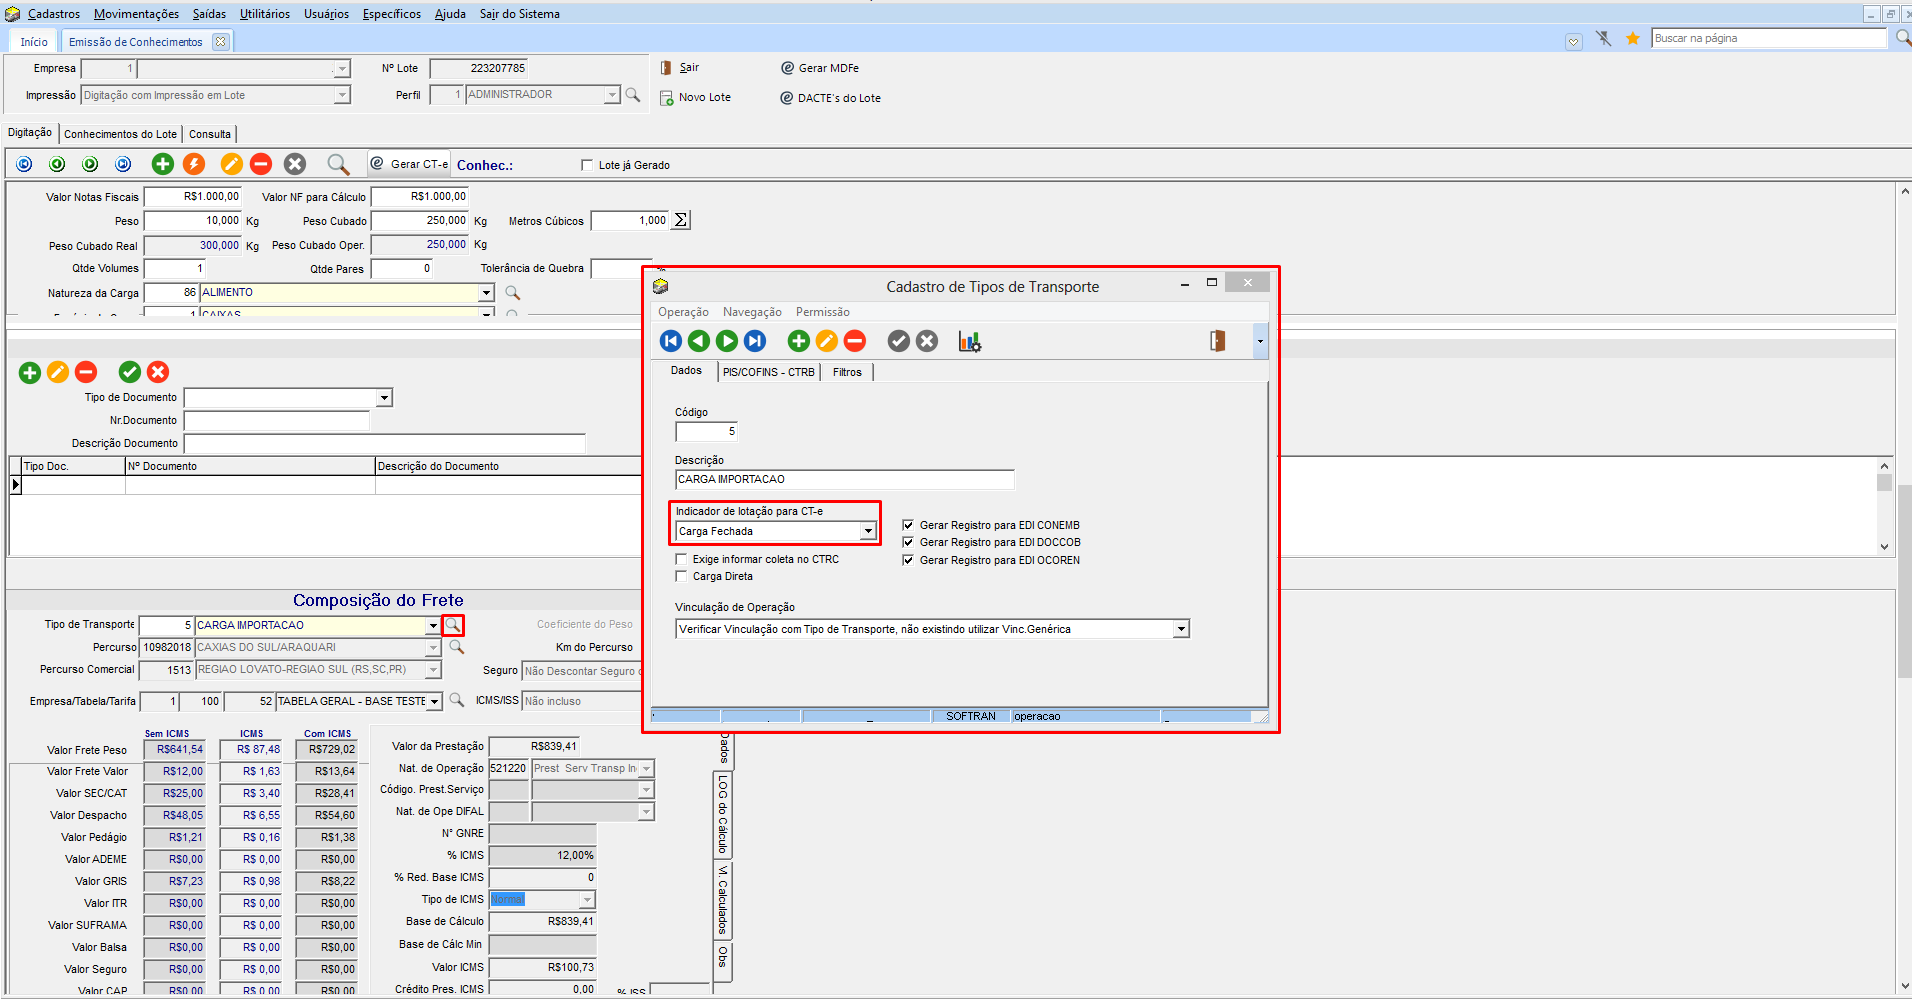Click the sigma icon beside Metros Cúbicos

pyautogui.click(x=681, y=221)
